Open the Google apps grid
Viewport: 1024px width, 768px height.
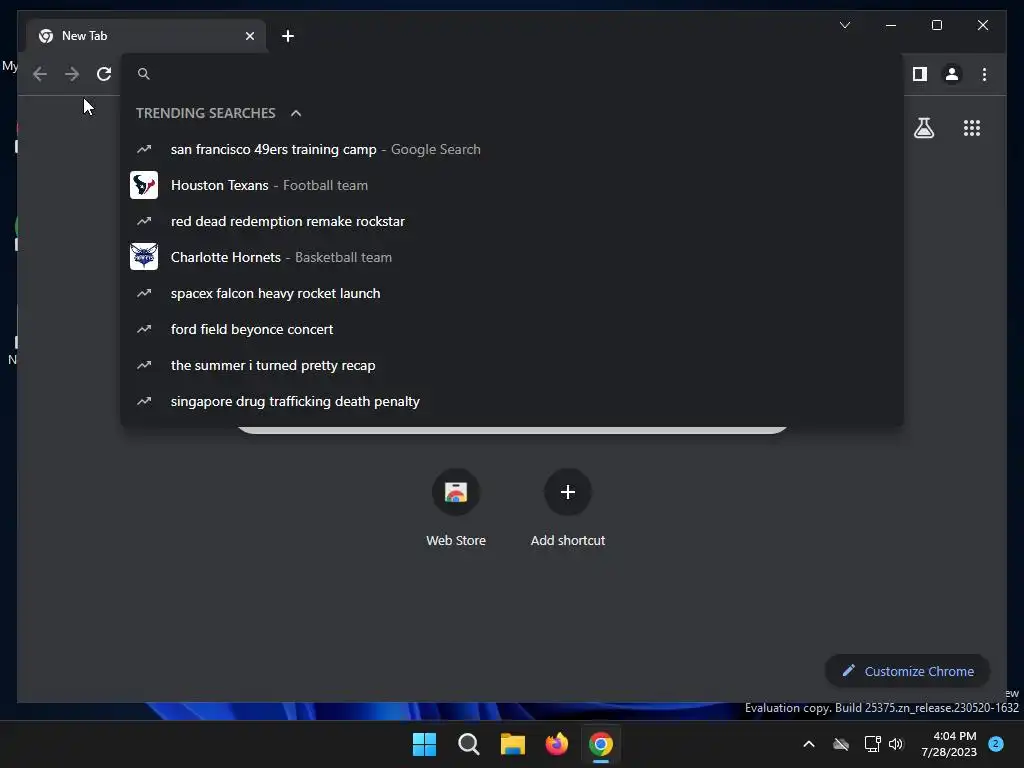point(972,128)
